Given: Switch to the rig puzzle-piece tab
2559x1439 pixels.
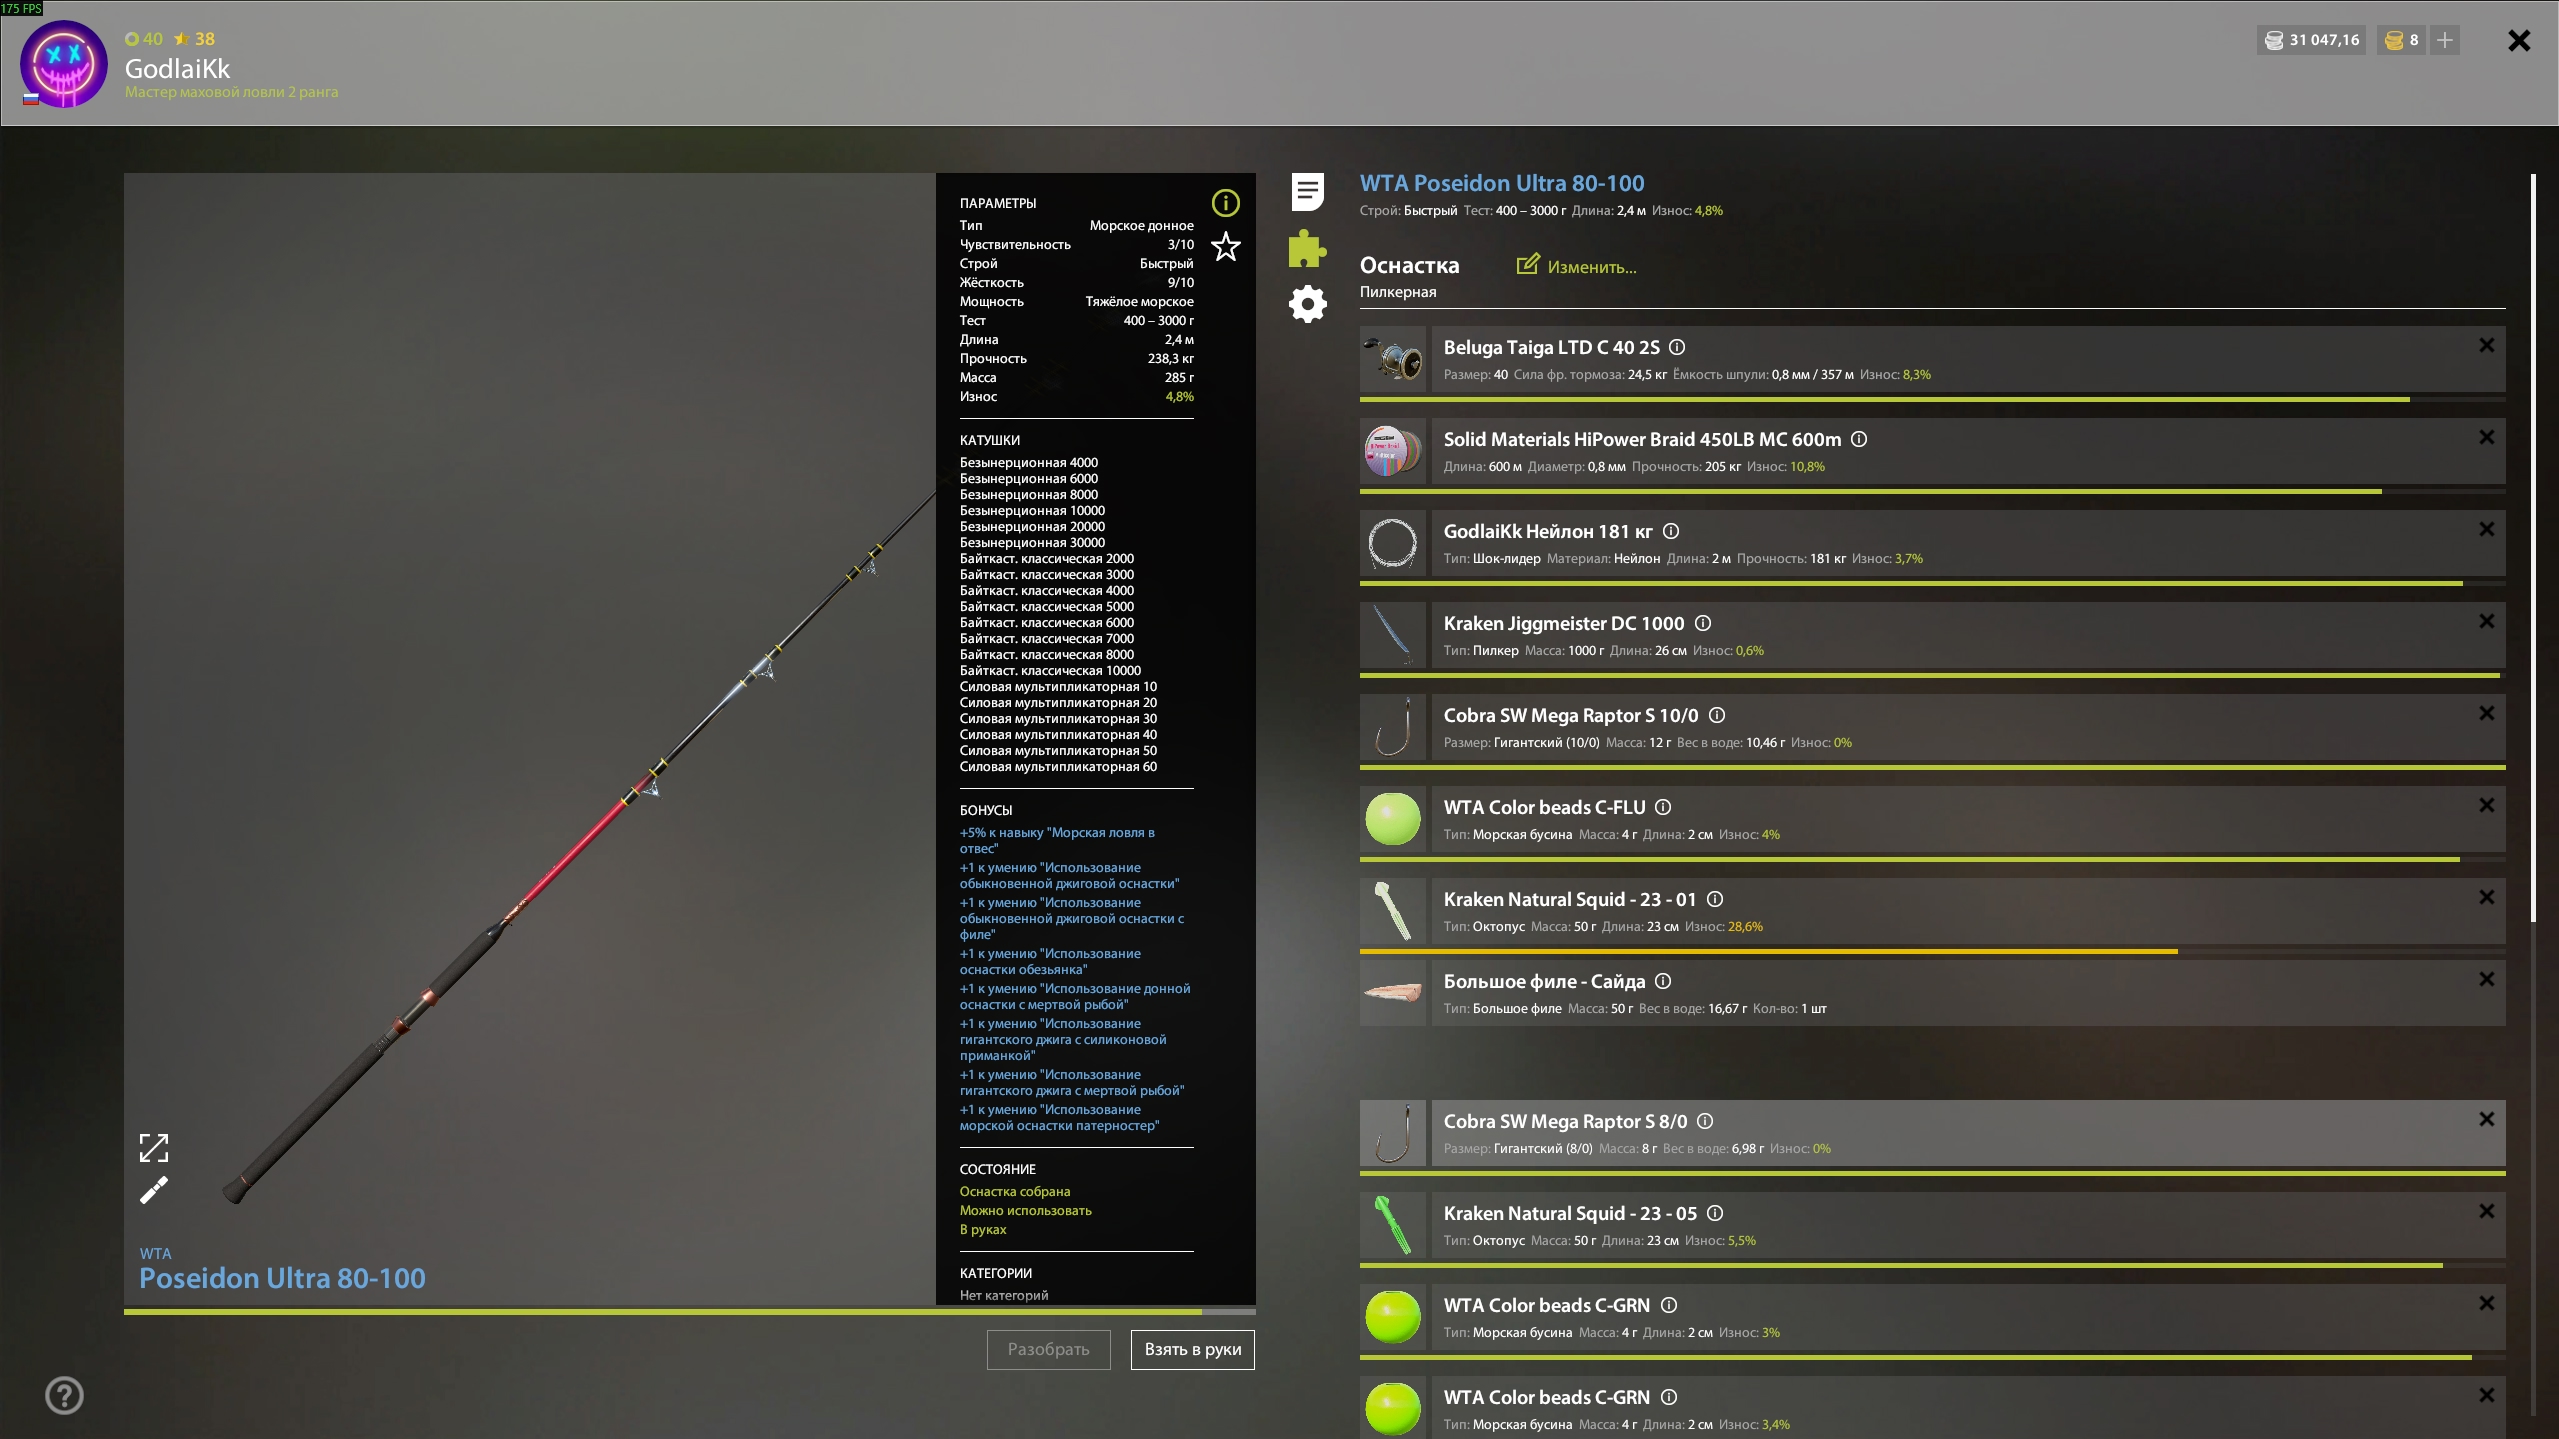Looking at the screenshot, I should point(1307,249).
